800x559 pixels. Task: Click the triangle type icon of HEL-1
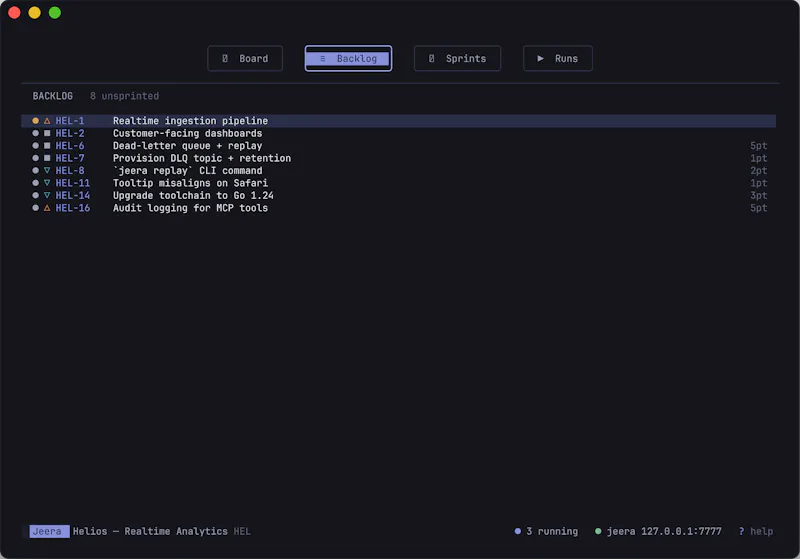[47, 121]
